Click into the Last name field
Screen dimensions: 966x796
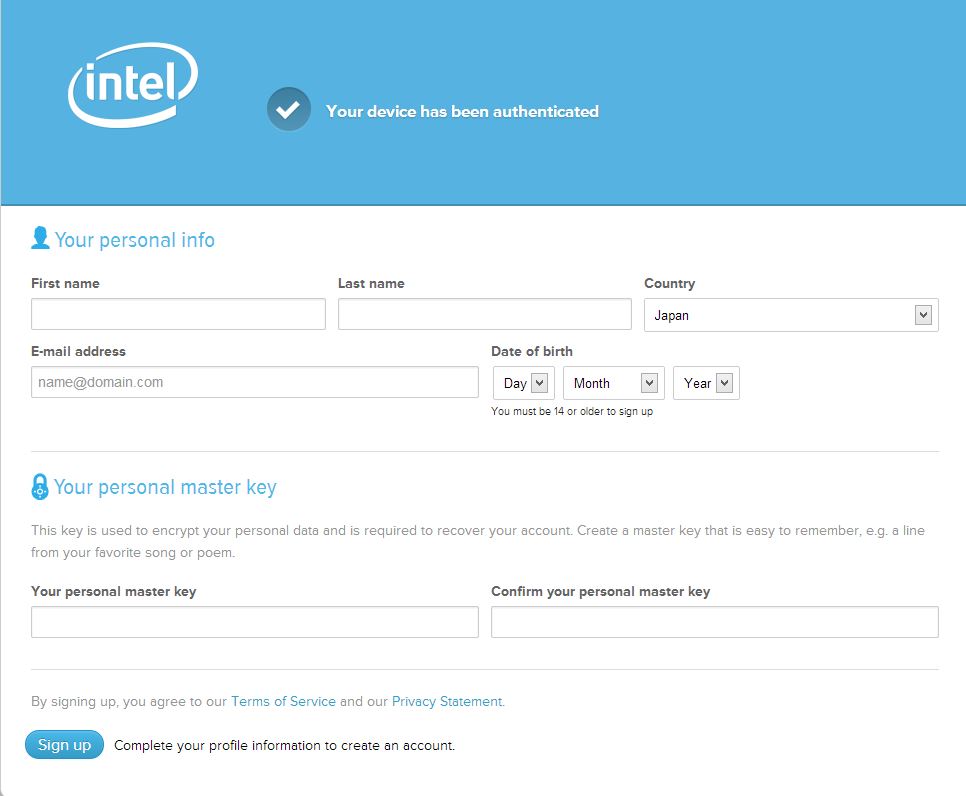coord(484,314)
